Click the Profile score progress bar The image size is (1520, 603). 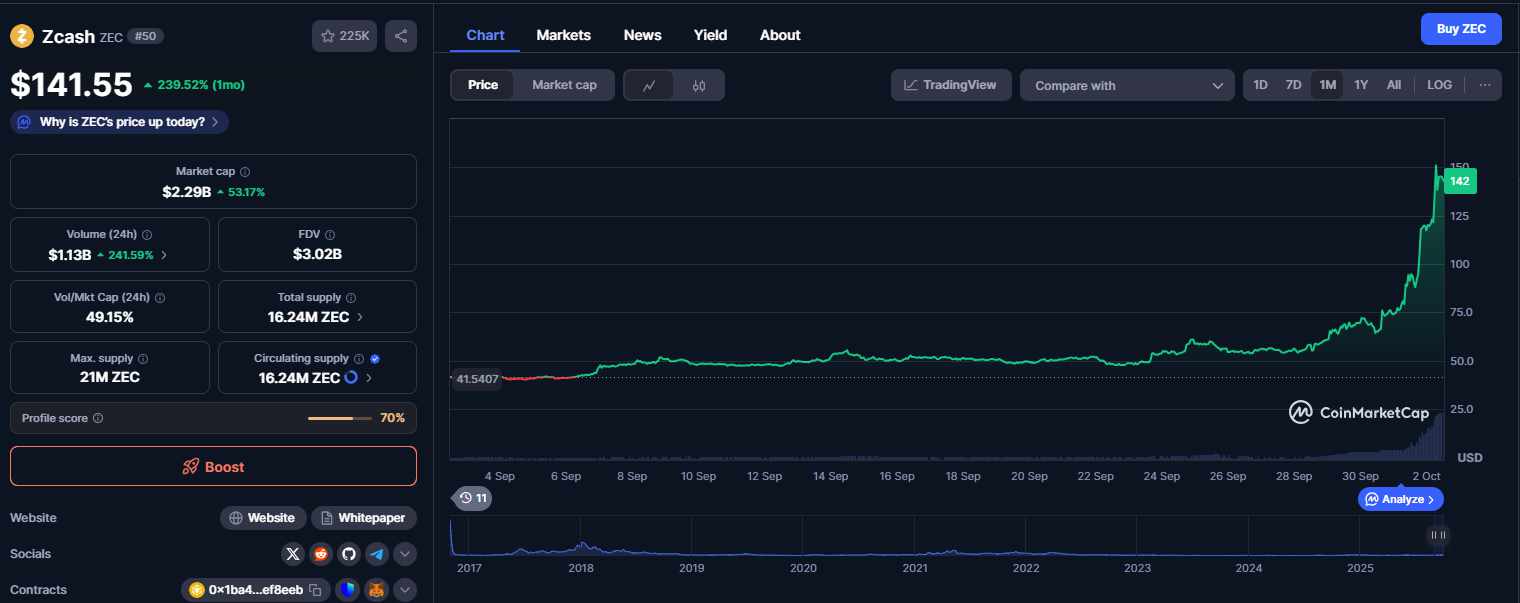tap(341, 418)
